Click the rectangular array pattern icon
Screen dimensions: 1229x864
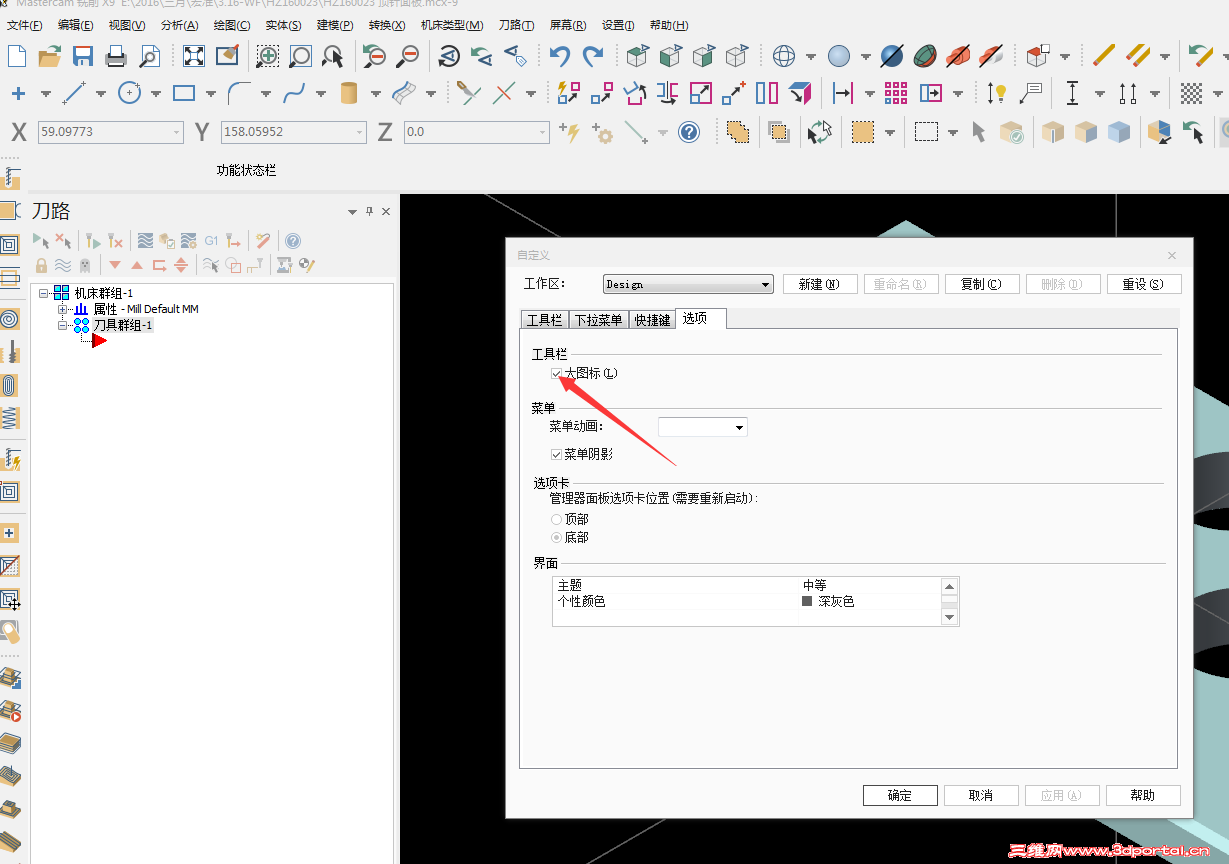tap(896, 94)
